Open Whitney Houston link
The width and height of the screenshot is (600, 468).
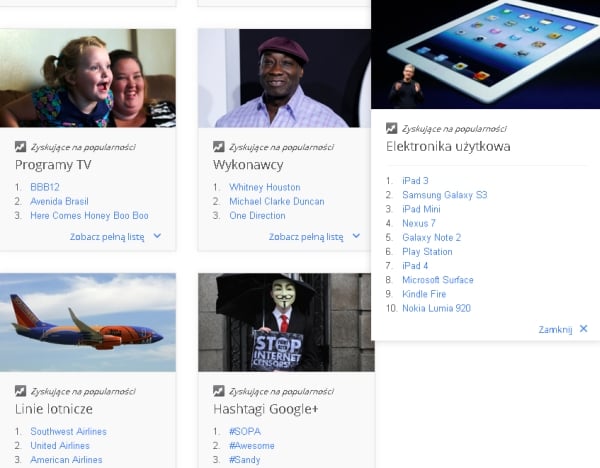(265, 187)
